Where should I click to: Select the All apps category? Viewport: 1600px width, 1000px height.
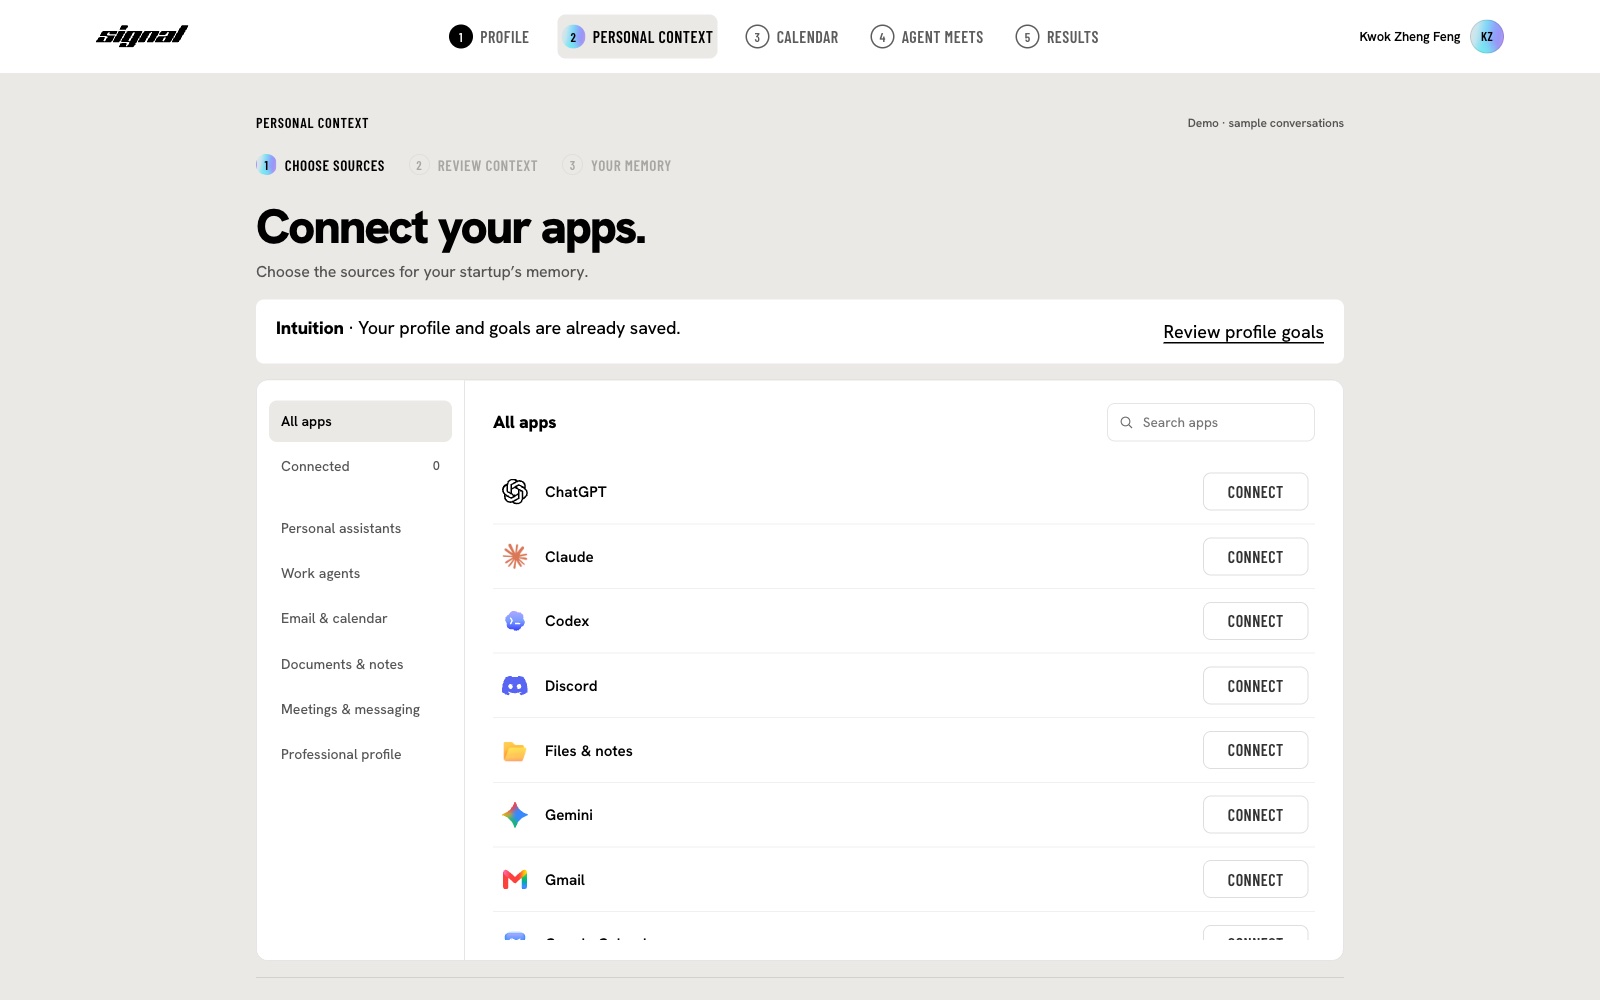pos(360,421)
